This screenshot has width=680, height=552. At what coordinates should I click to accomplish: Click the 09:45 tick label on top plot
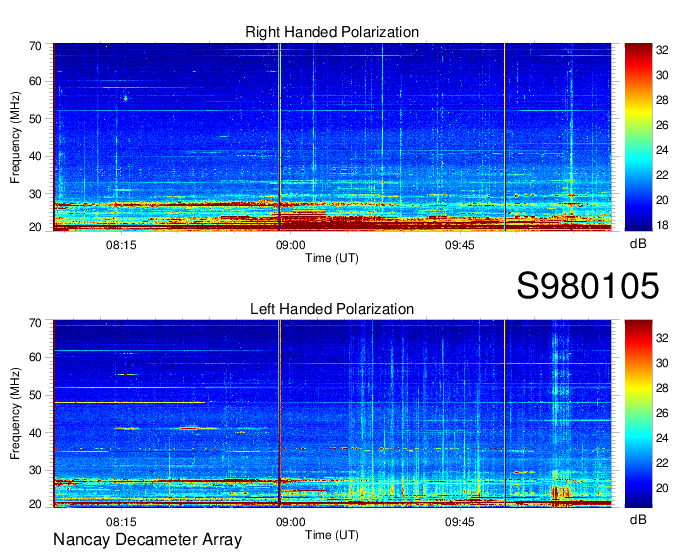(x=460, y=245)
